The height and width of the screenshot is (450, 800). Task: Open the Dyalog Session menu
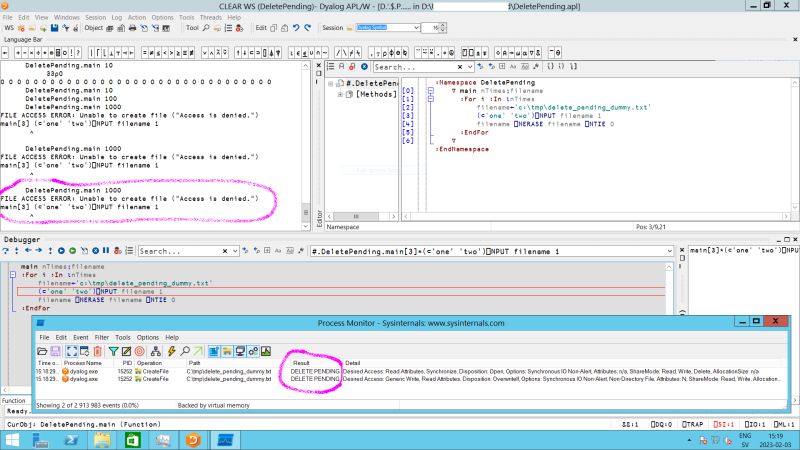[95, 17]
